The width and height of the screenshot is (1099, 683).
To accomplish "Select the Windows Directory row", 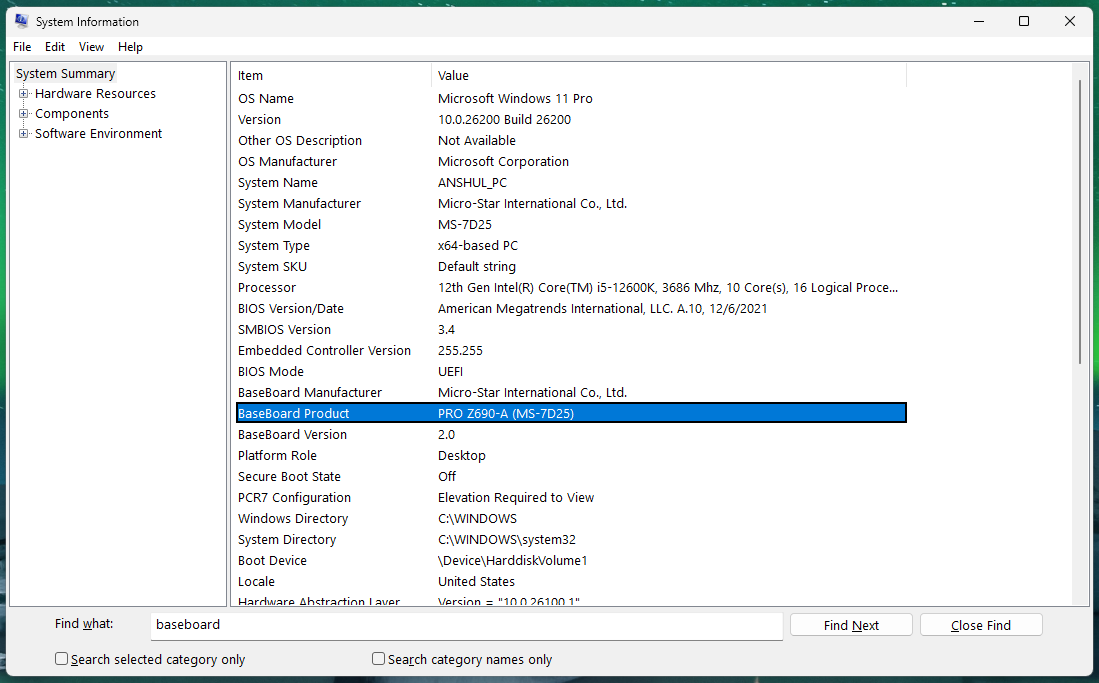I will pos(571,519).
